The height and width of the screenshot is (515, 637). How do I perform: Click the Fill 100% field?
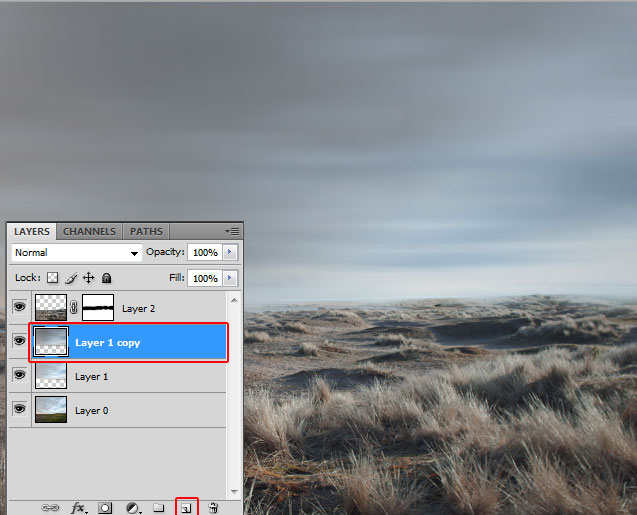[205, 279]
